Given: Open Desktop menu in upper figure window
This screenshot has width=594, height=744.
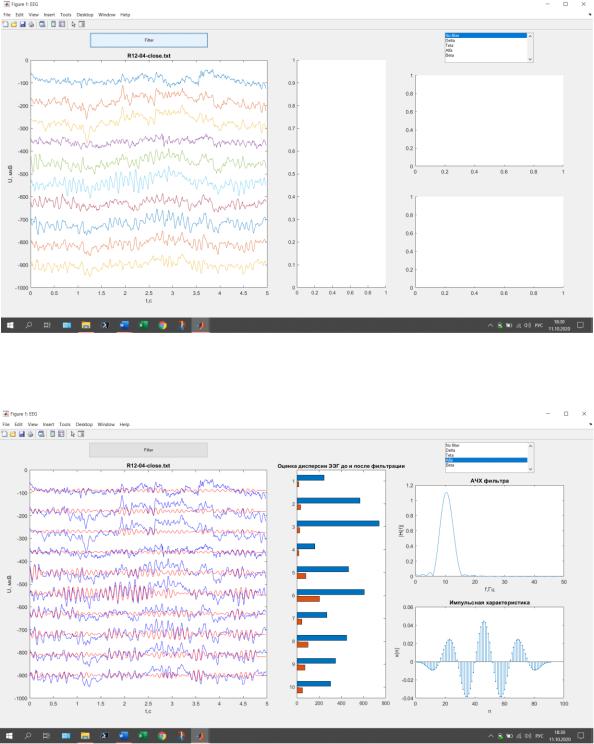Looking at the screenshot, I should coord(85,15).
